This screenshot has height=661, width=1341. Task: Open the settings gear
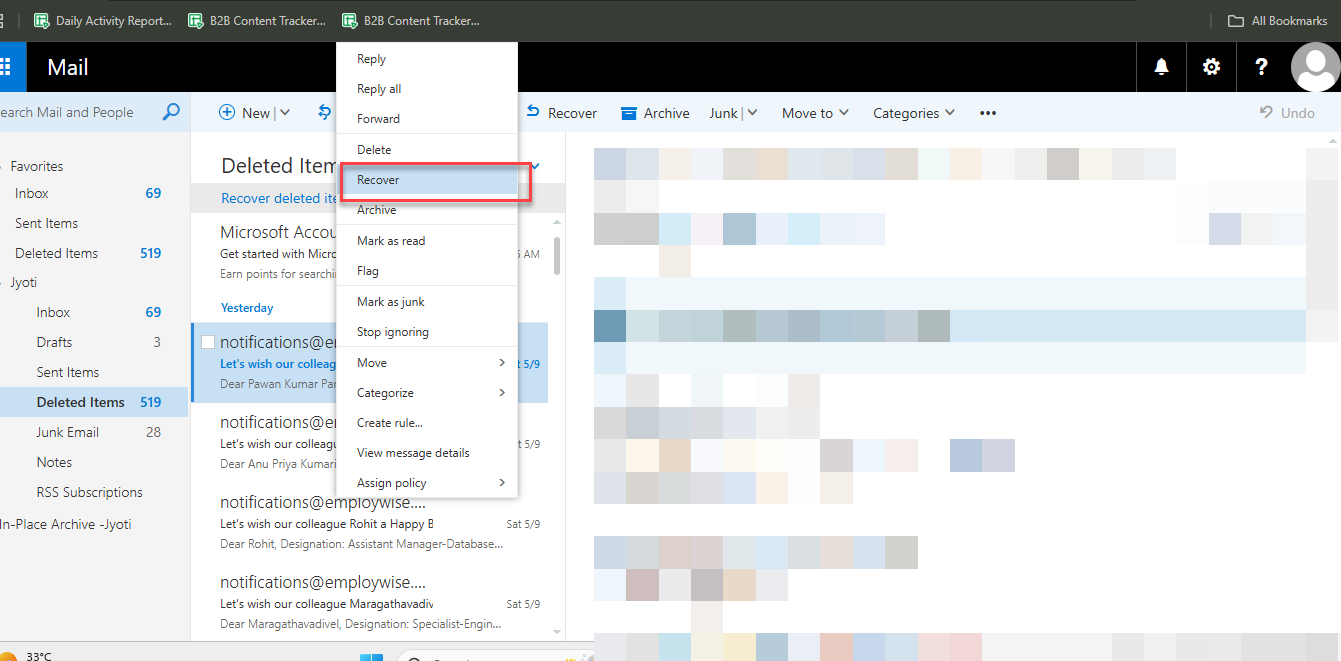coord(1211,67)
